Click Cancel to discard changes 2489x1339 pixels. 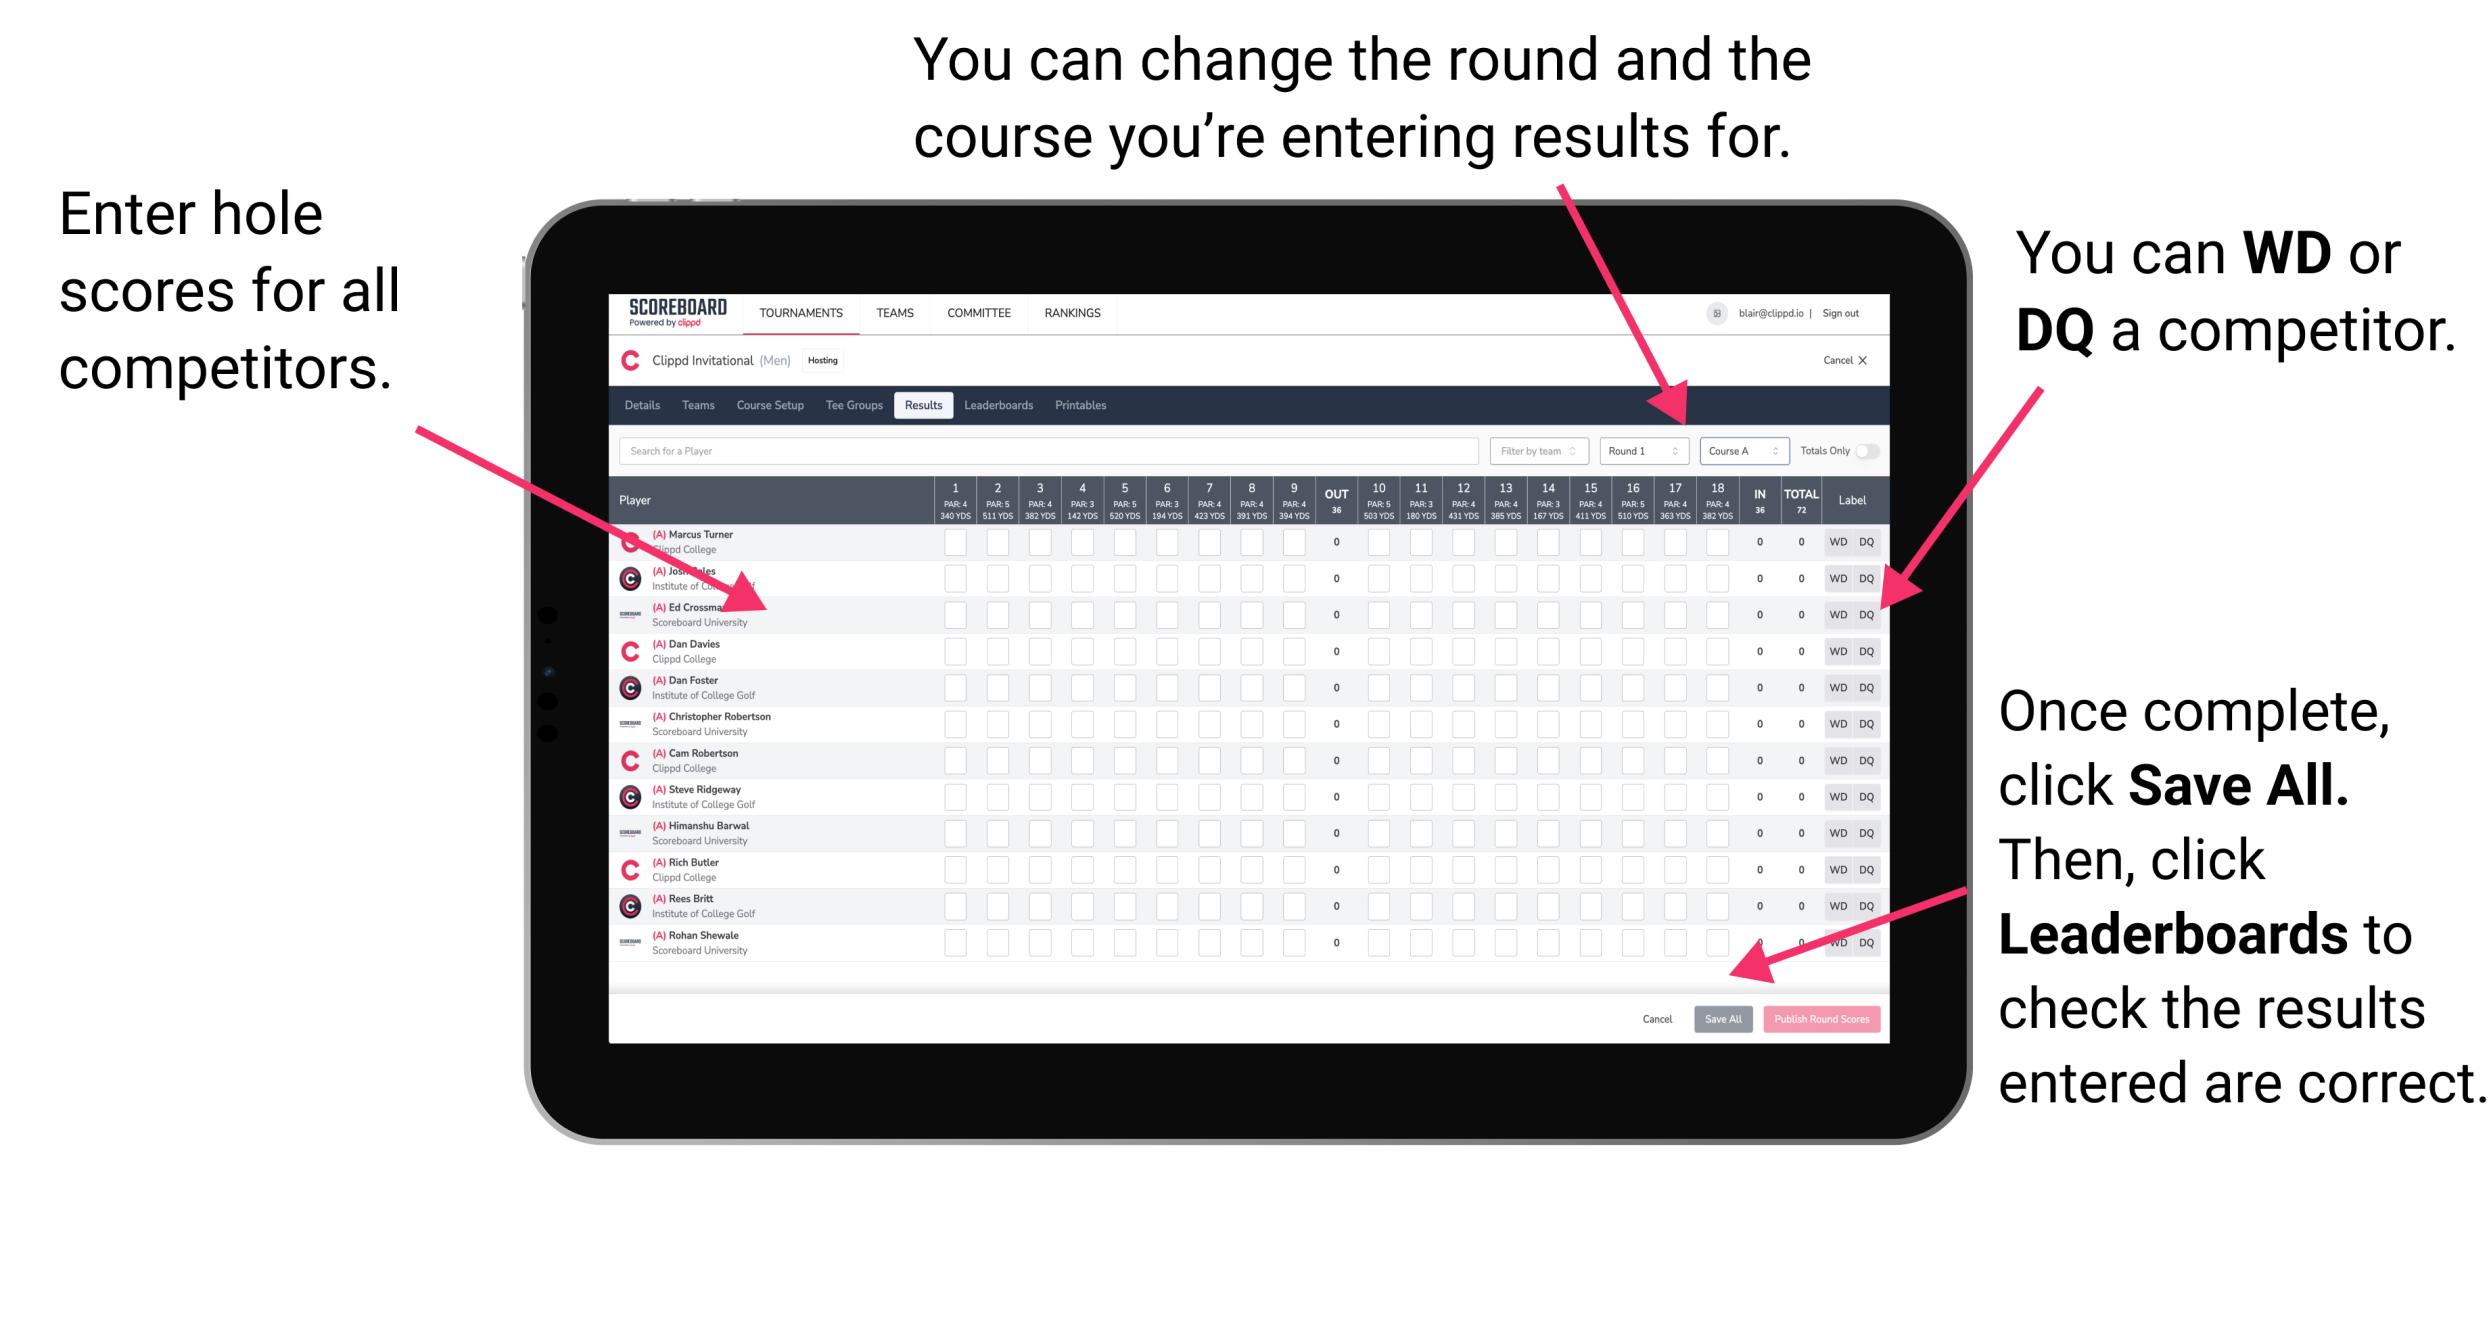point(1658,1019)
